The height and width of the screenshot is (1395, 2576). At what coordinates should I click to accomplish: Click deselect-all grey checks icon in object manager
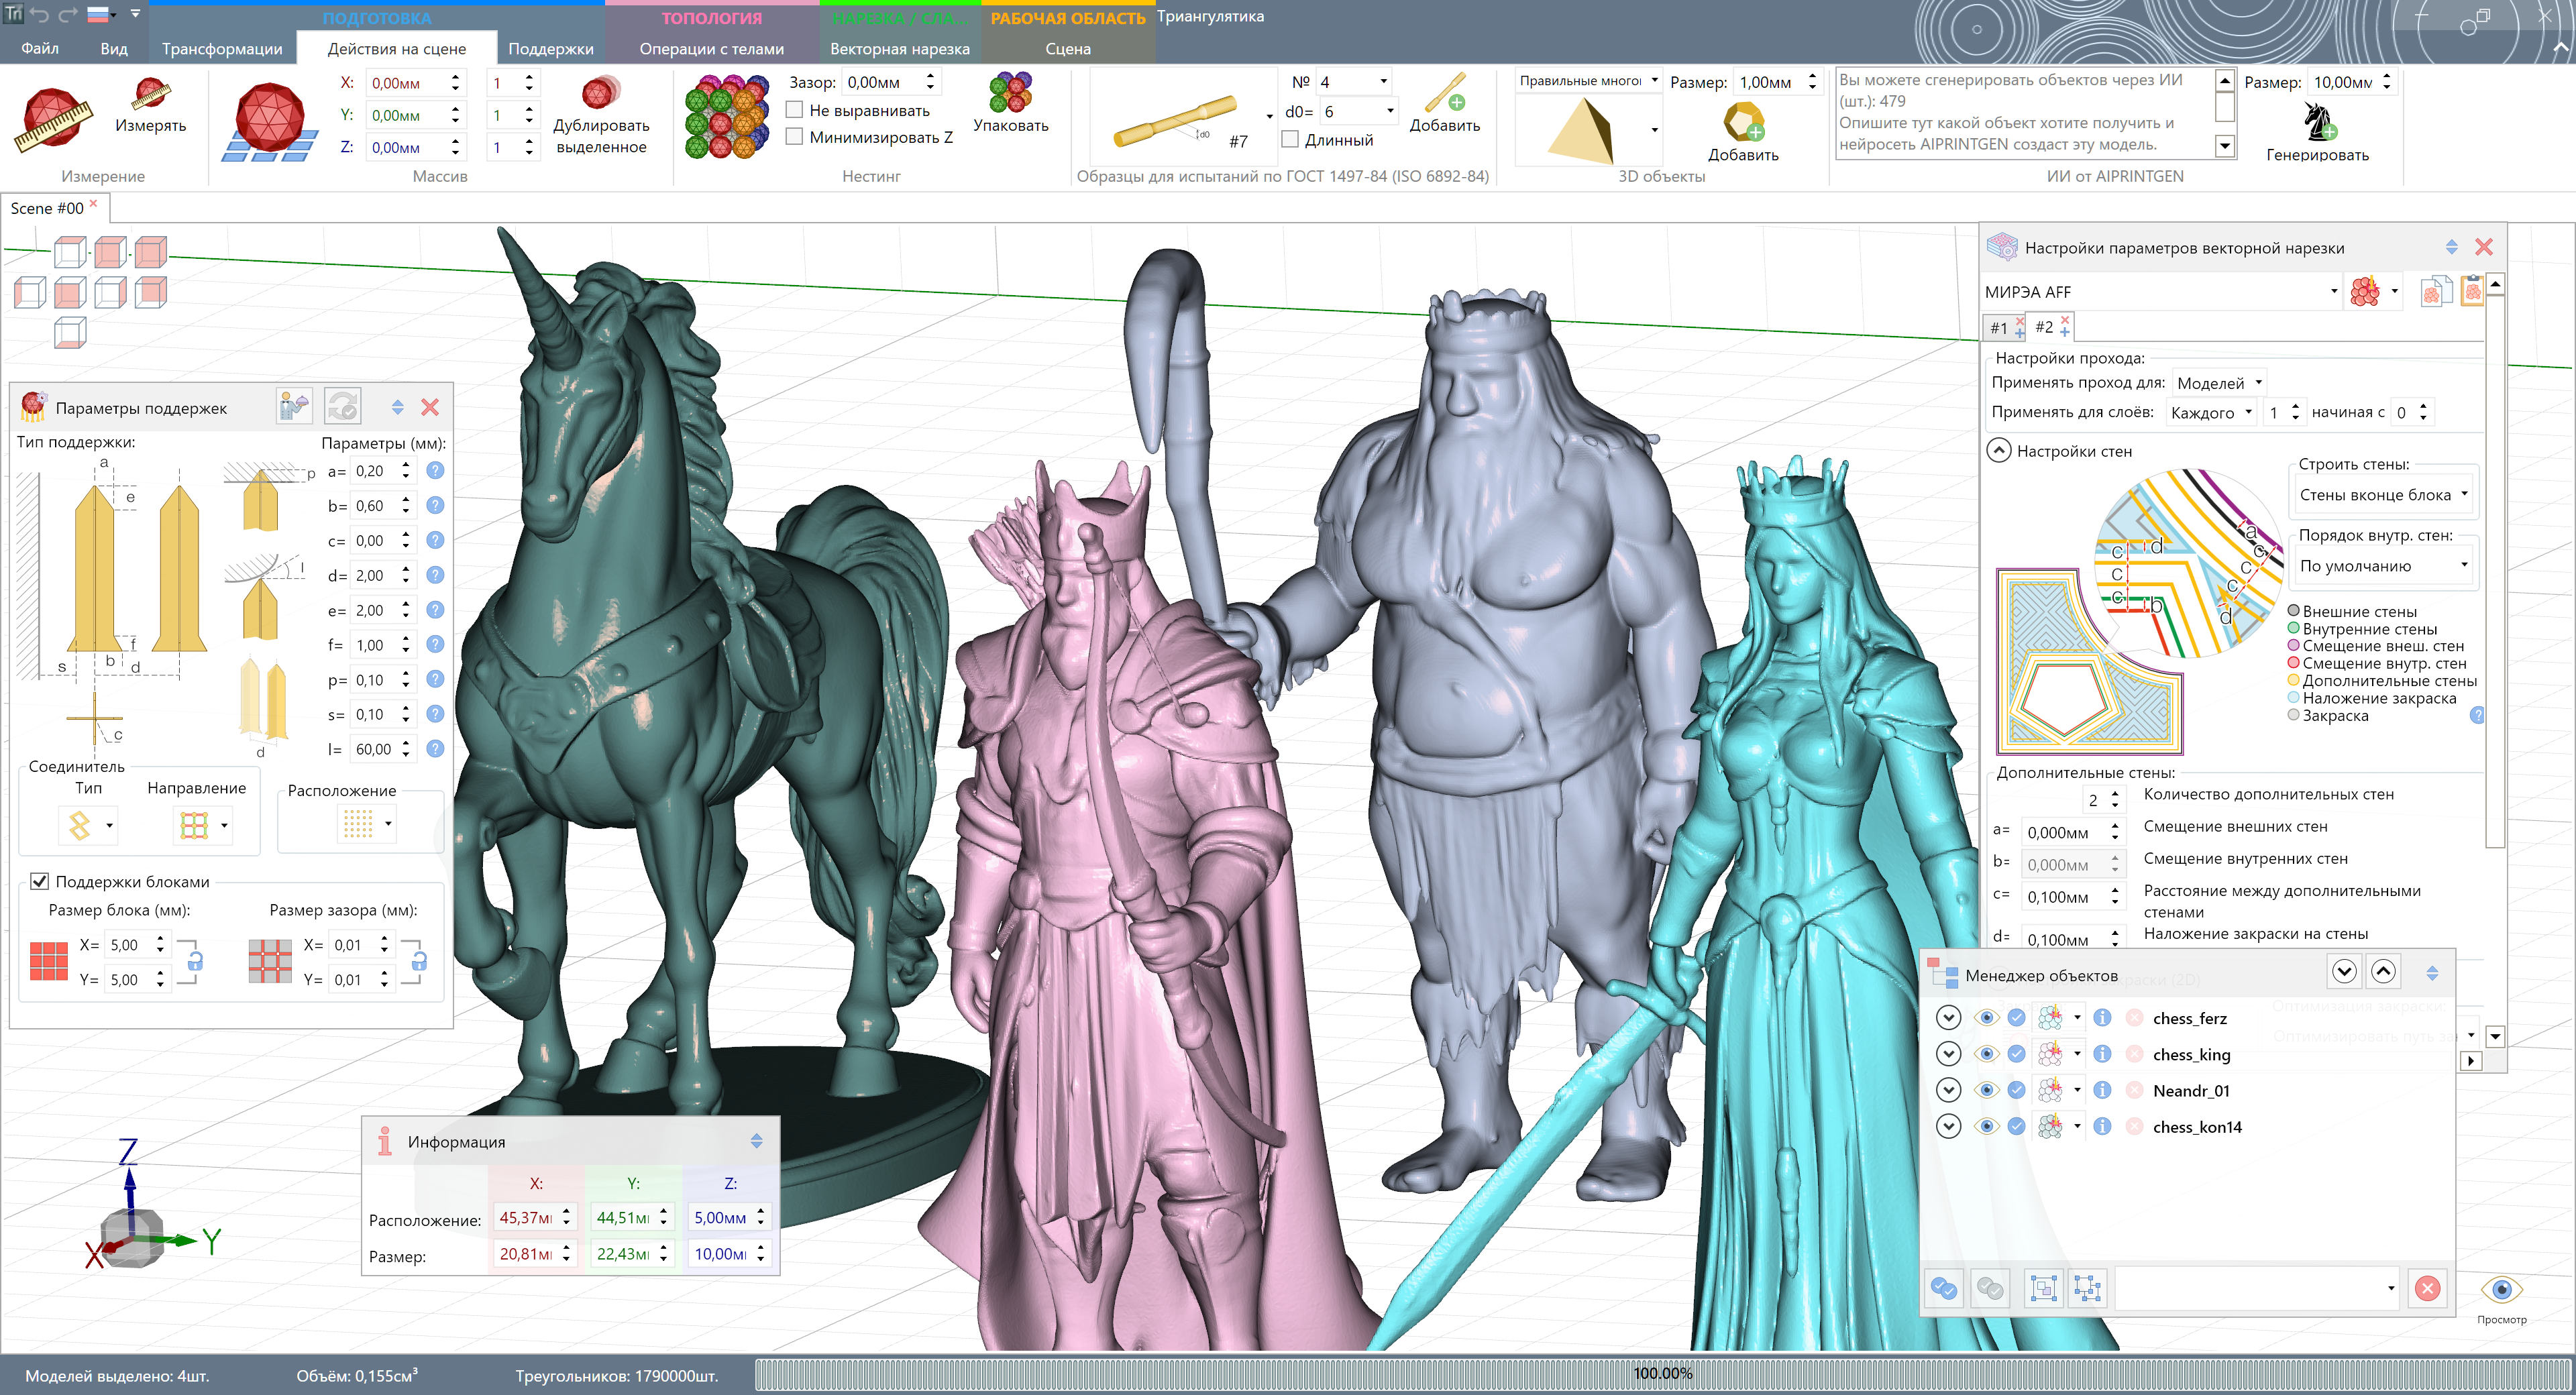point(1990,1288)
